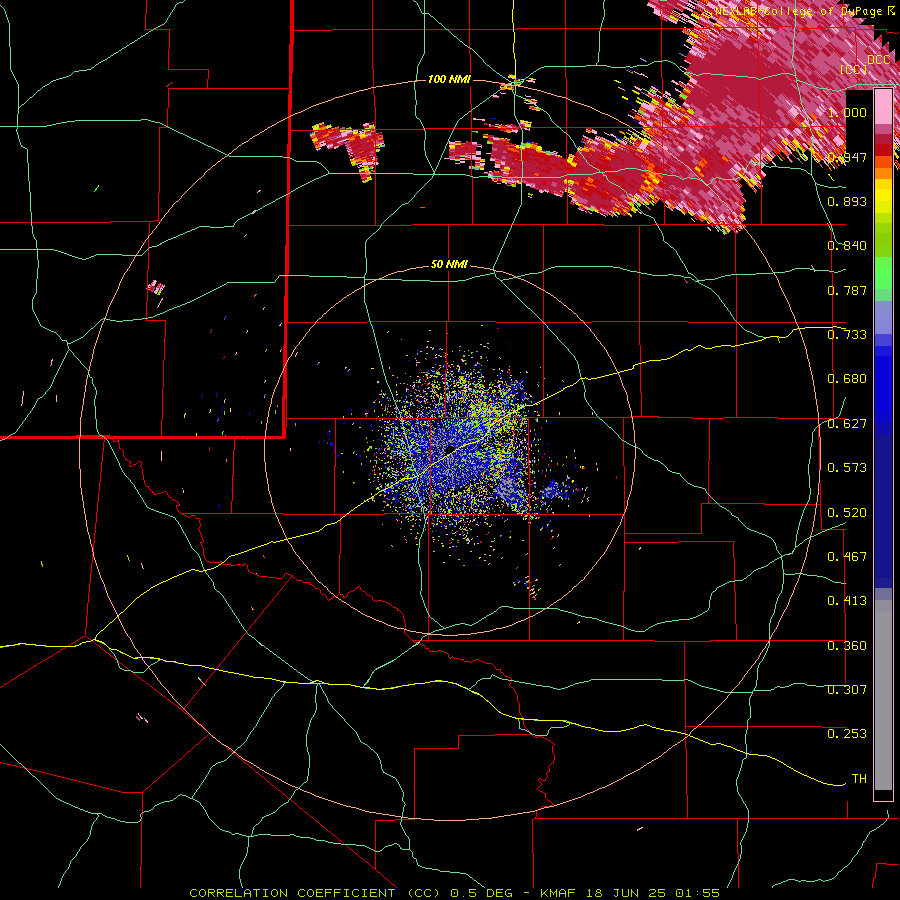Screen dimensions: 900x900
Task: Click the [CC] label under DCC
Action: 854,70
